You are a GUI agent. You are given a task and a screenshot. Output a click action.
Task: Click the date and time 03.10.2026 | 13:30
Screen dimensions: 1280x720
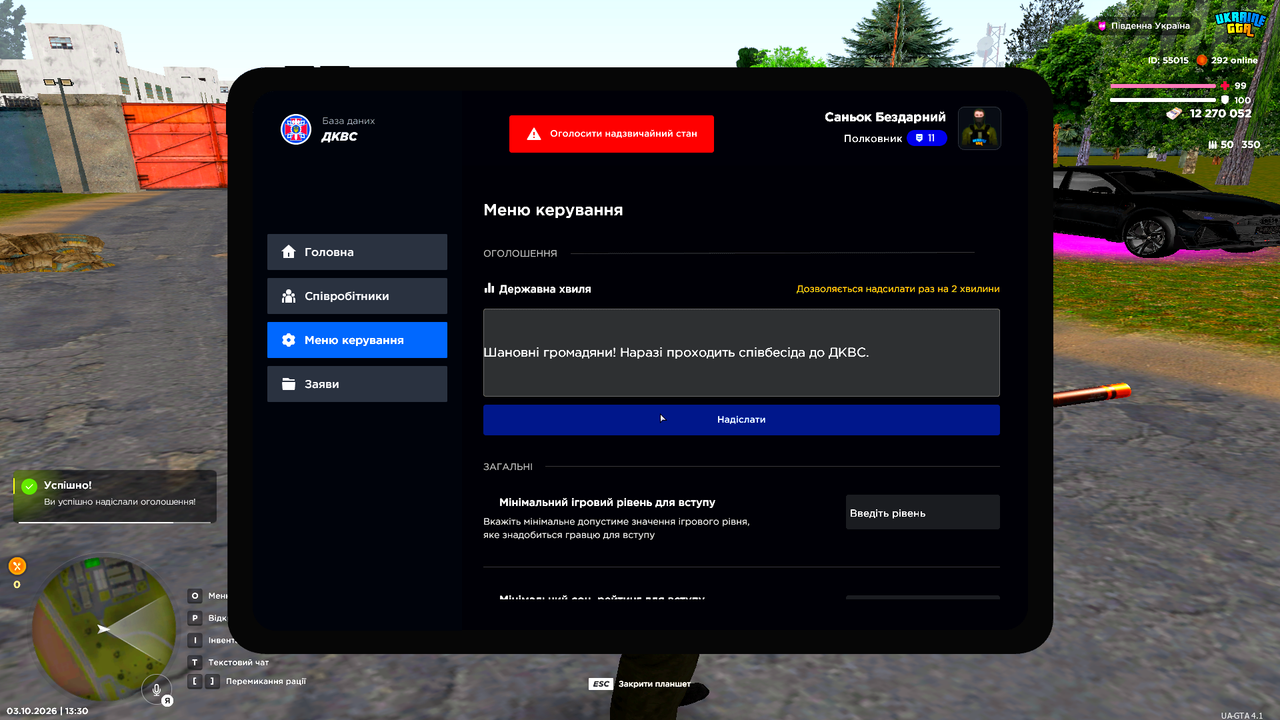tap(46, 711)
